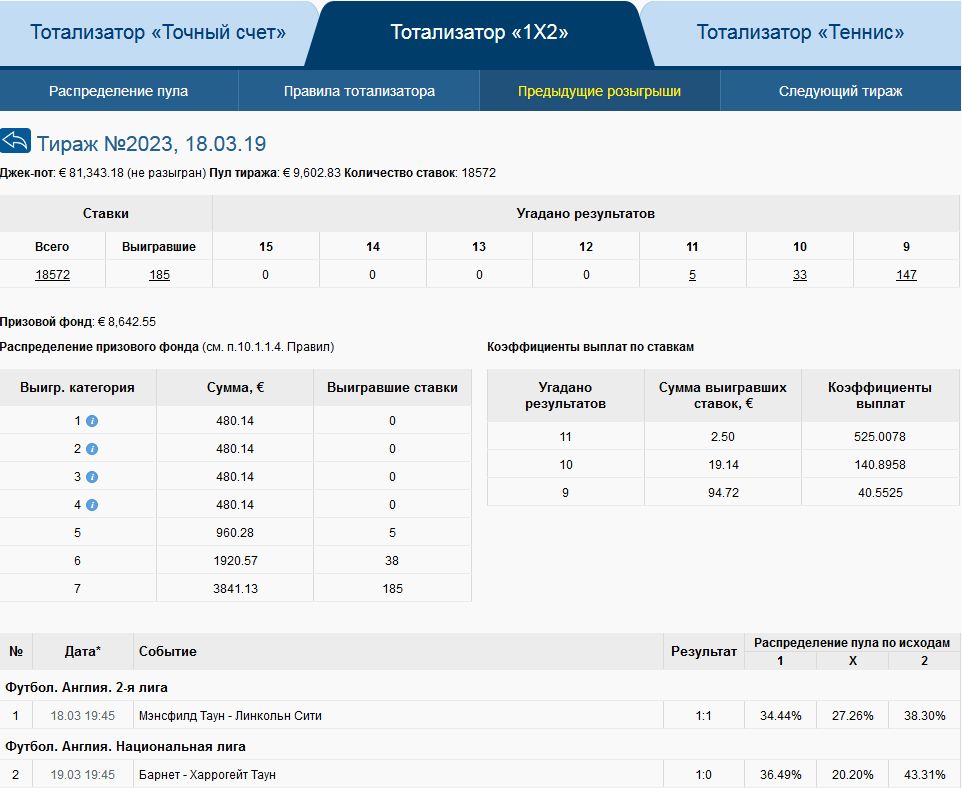Click info icon next to category 3
The image size is (962, 788).
click(x=92, y=477)
